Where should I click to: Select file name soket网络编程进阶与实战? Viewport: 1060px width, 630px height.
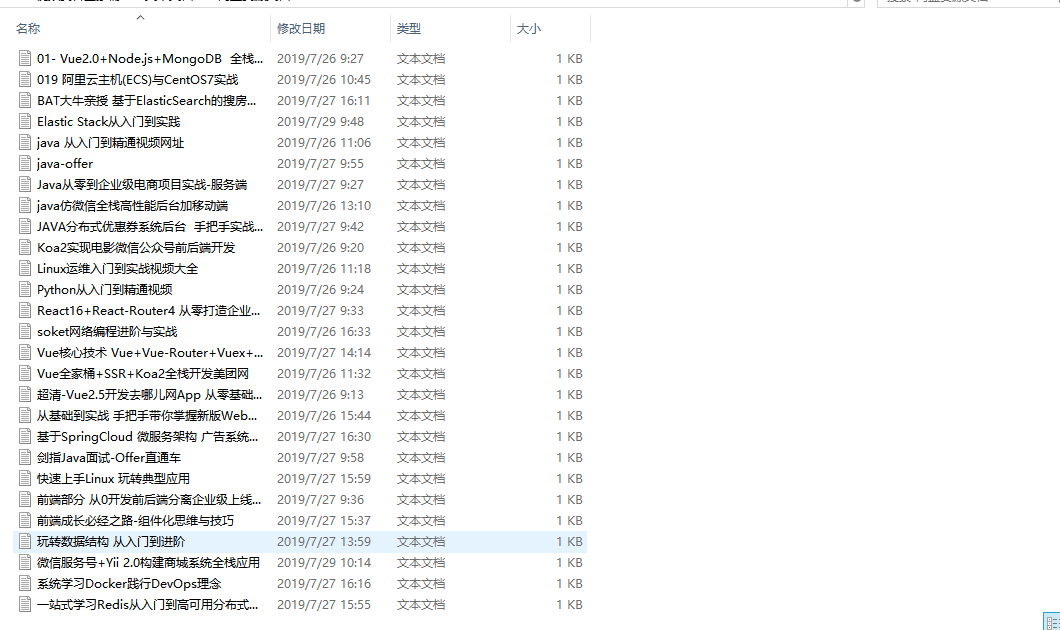[x=107, y=331]
